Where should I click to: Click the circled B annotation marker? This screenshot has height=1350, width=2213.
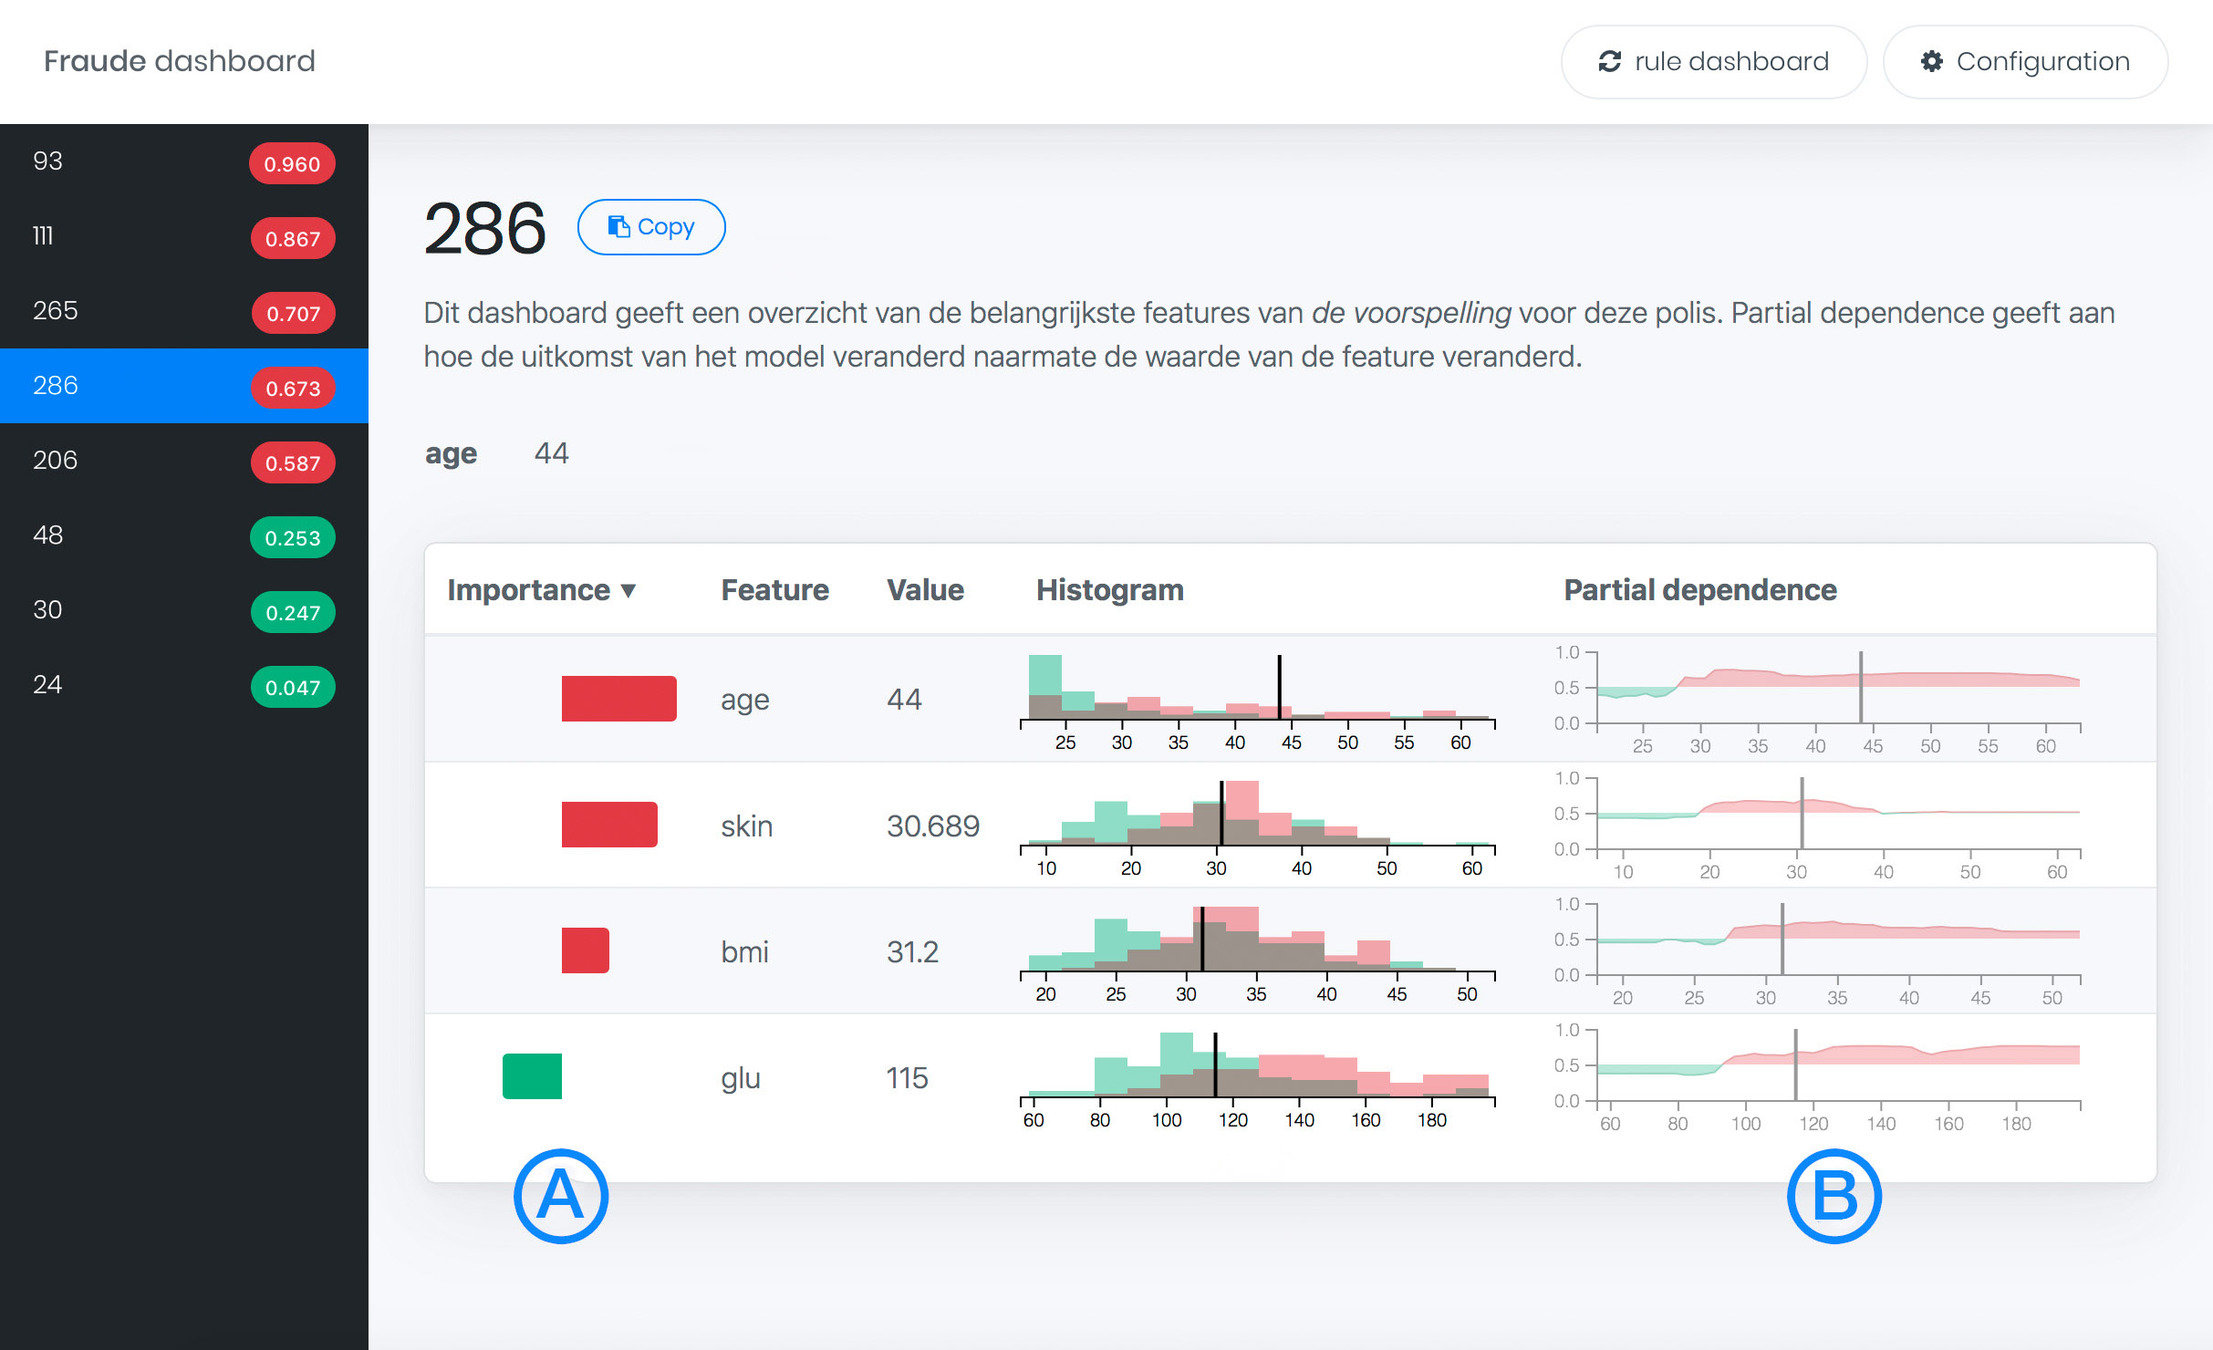[1834, 1196]
